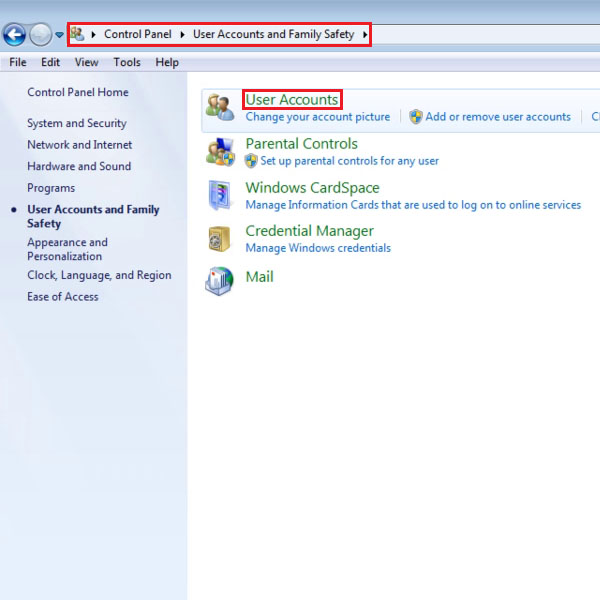The image size is (600, 600).
Task: Expand the arrow before Control Panel breadcrumb
Action: (x=93, y=34)
